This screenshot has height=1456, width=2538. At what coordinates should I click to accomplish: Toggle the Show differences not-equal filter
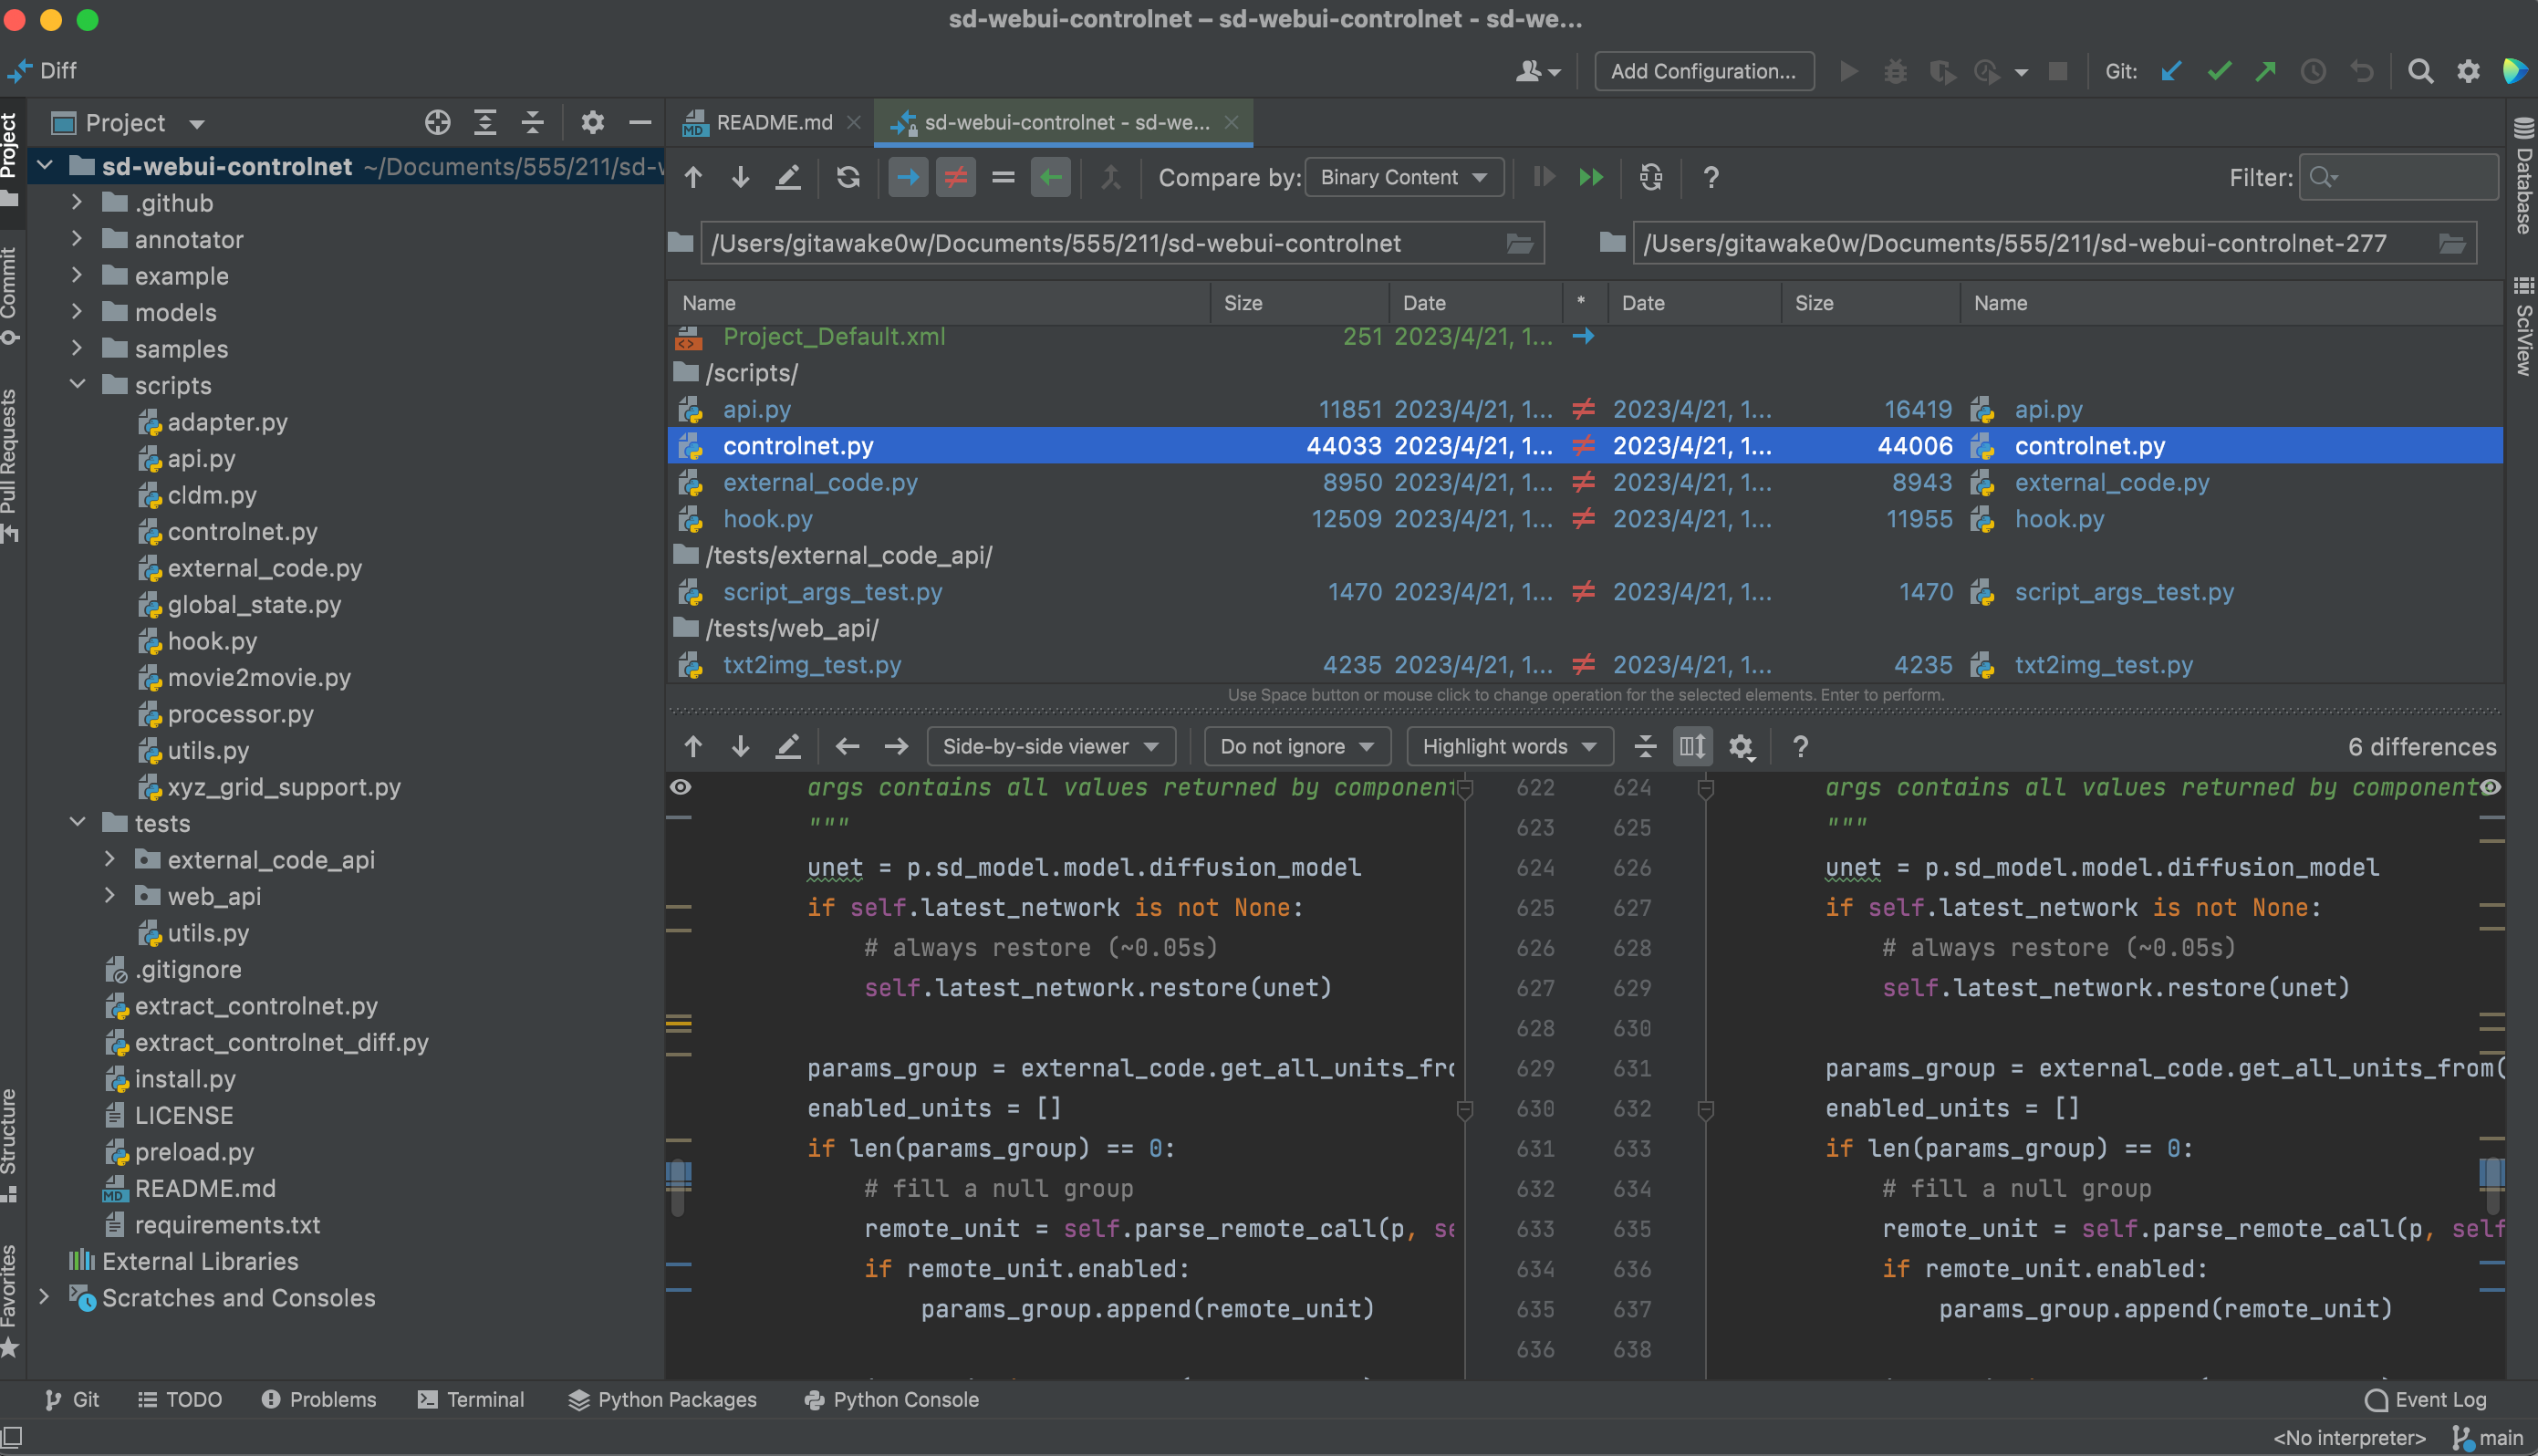coord(956,178)
